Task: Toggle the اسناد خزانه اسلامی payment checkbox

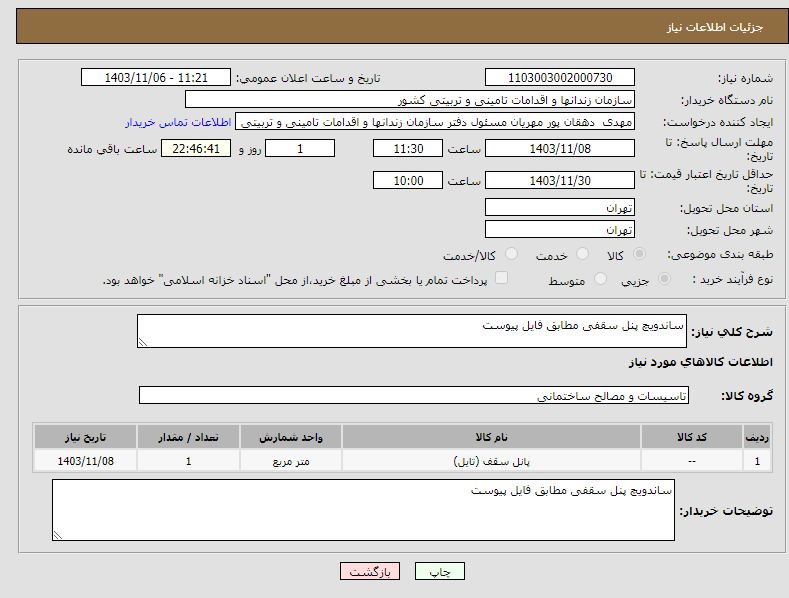Action: 501,278
